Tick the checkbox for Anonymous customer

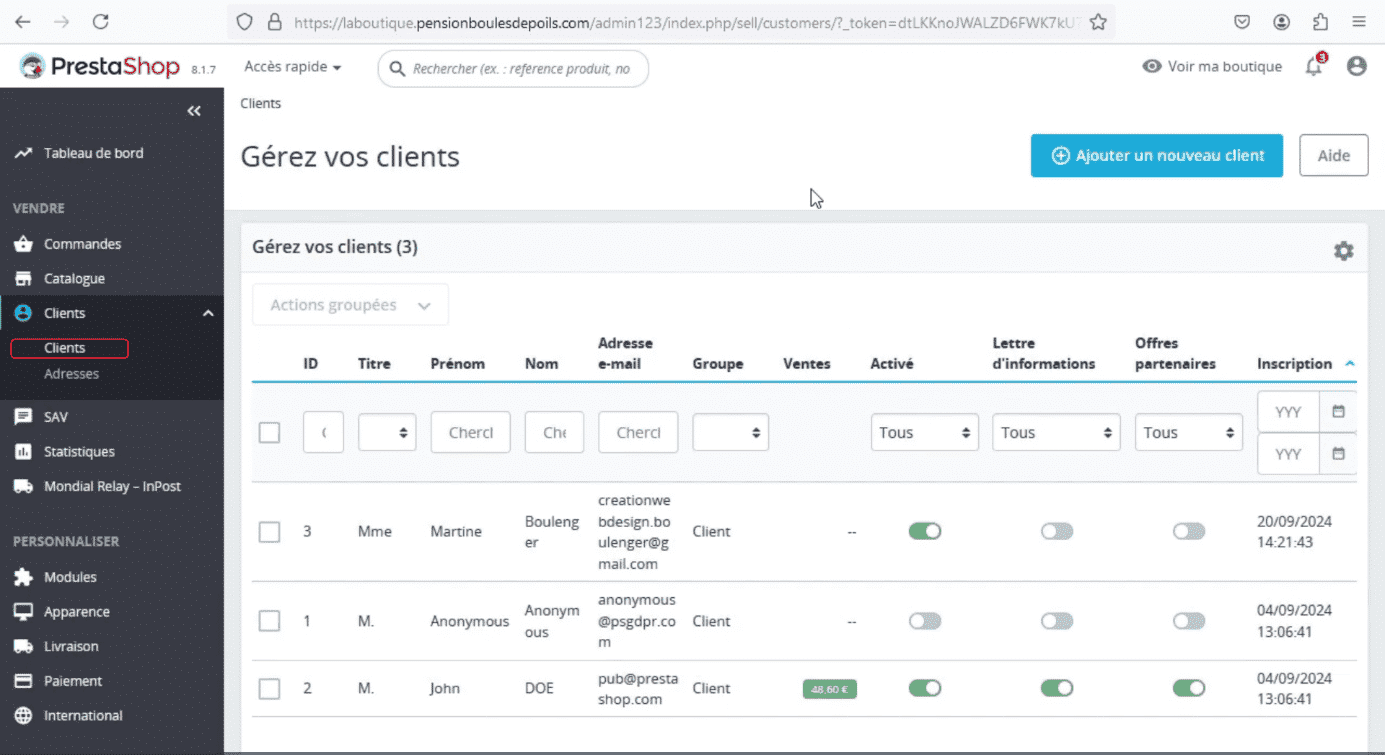click(269, 621)
